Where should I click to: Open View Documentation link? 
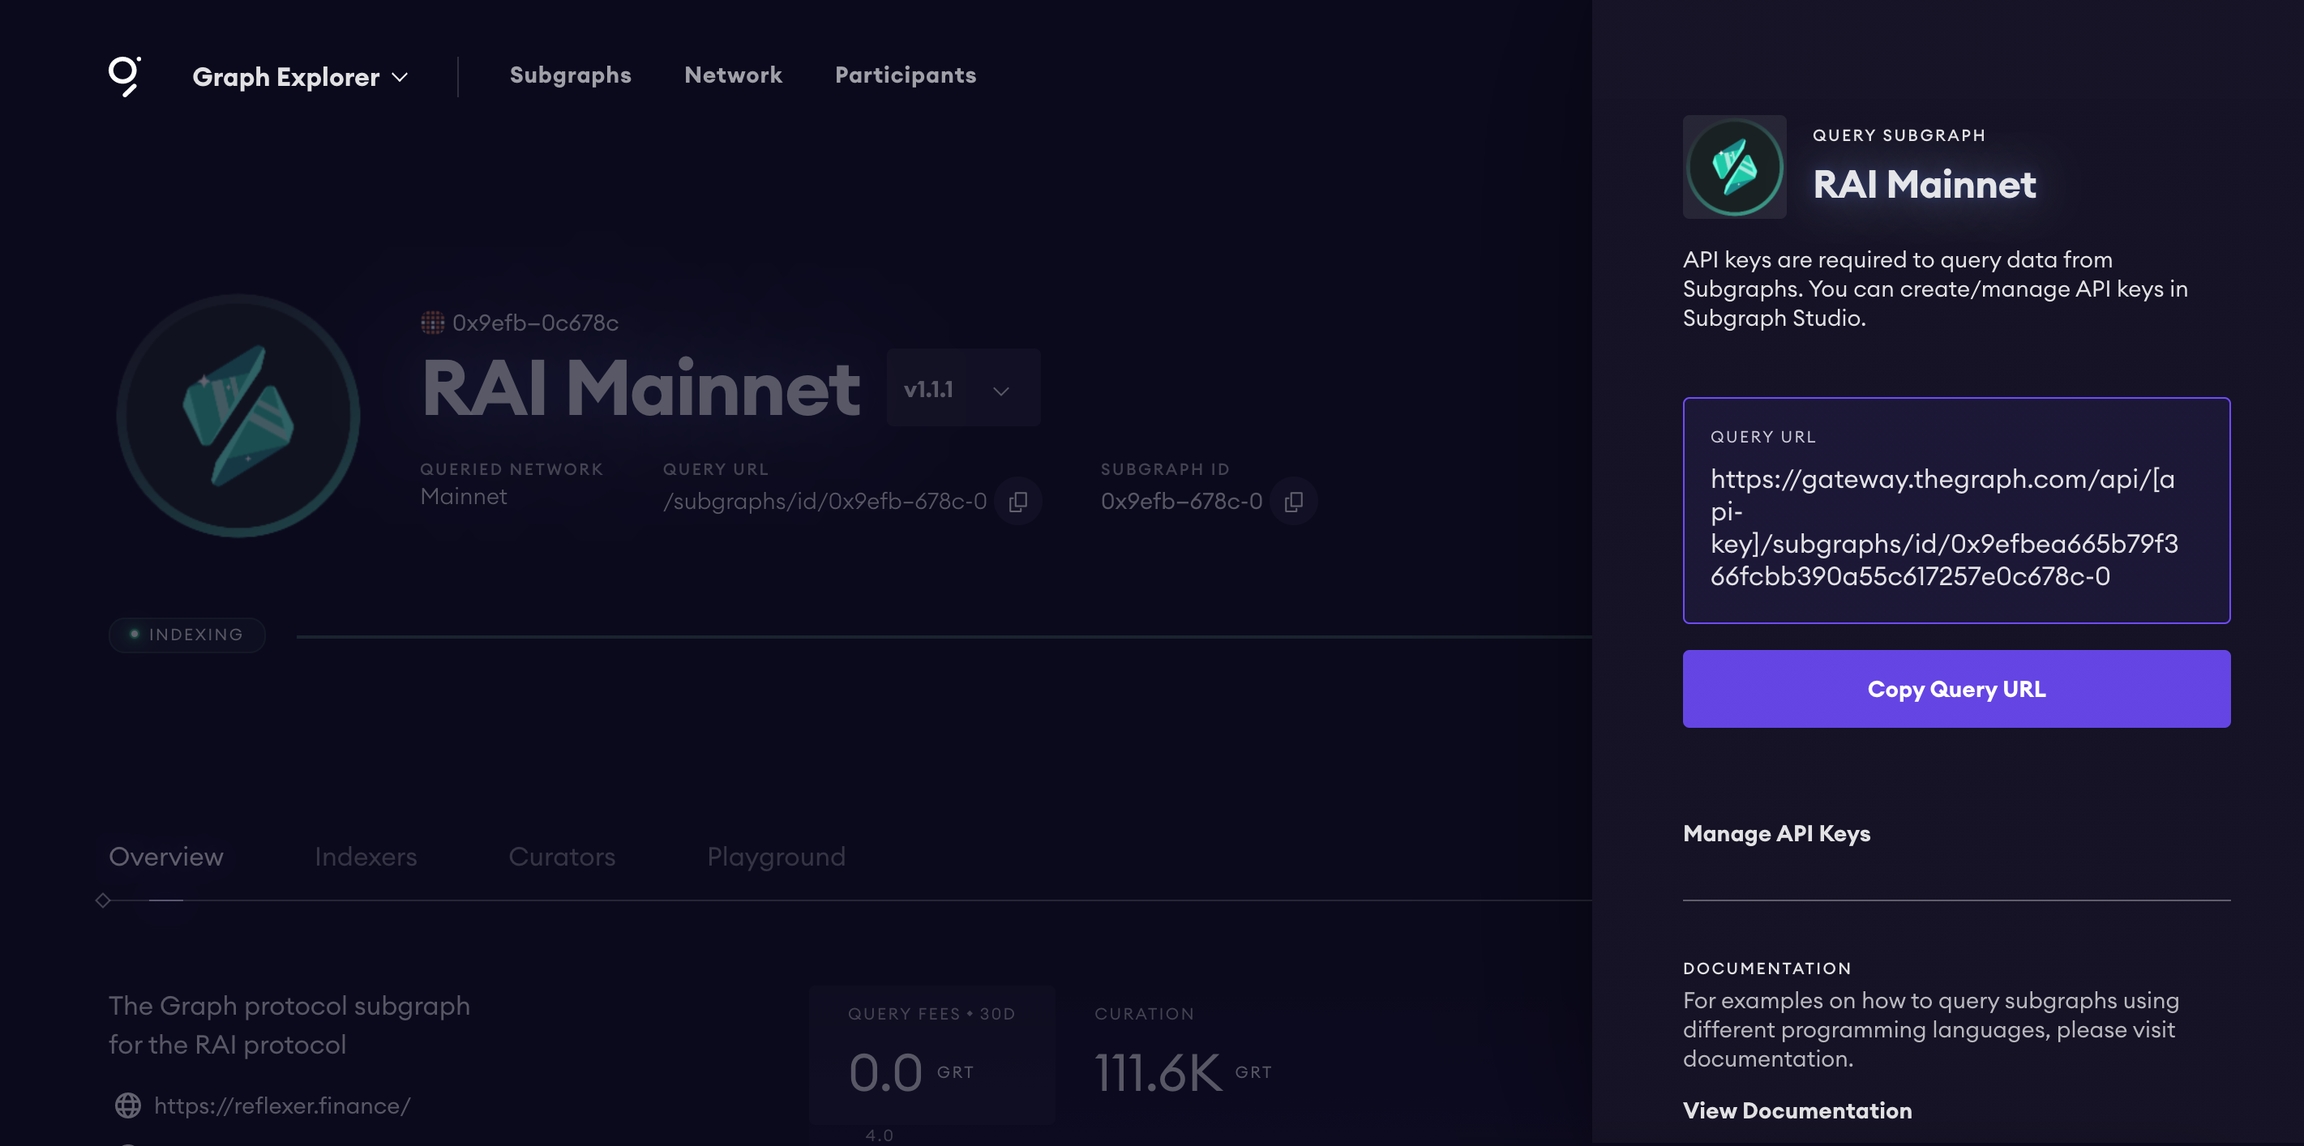[1797, 1111]
